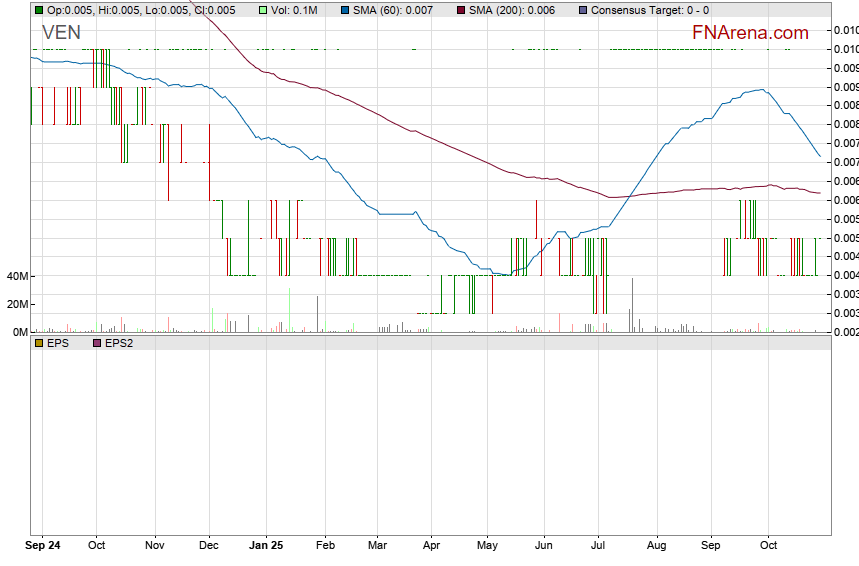
Task: Click the 'Jan 25' date axis label
Action: click(266, 546)
